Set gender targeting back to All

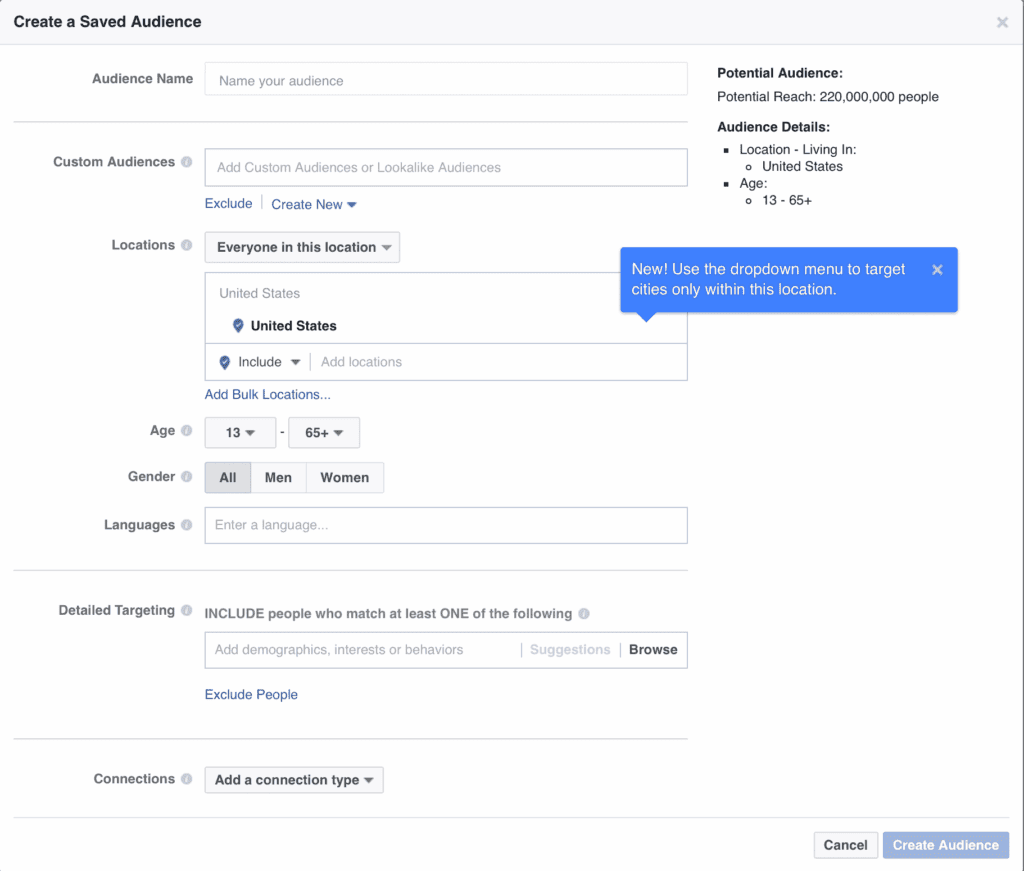(227, 477)
